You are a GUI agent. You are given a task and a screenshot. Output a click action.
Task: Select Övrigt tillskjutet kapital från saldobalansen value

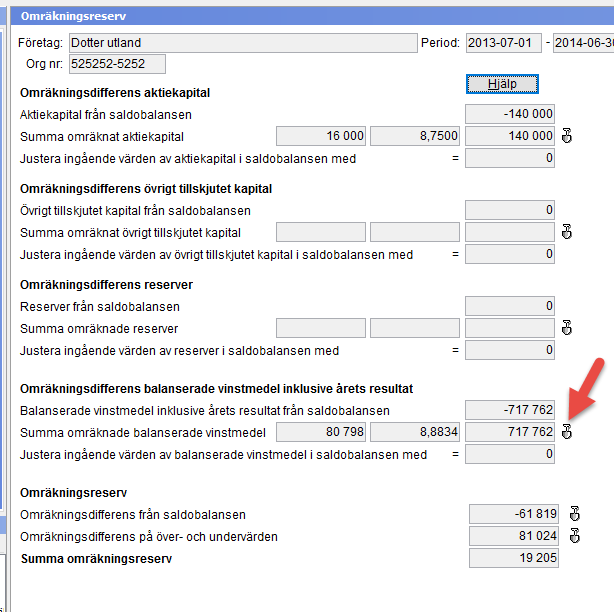pyautogui.click(x=510, y=210)
